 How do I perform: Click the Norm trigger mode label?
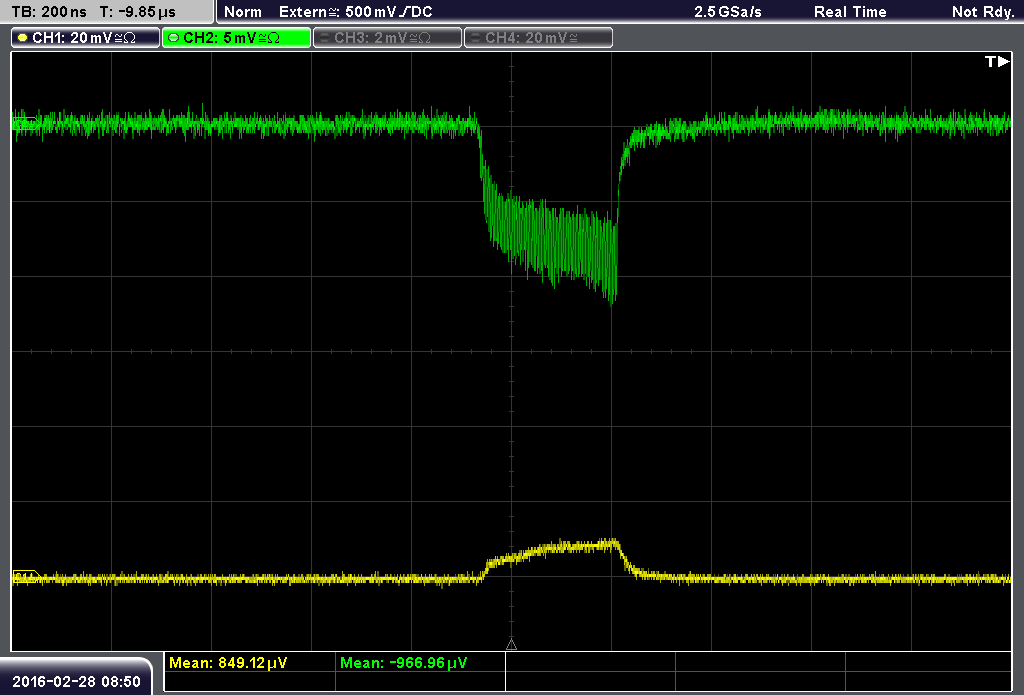(242, 12)
